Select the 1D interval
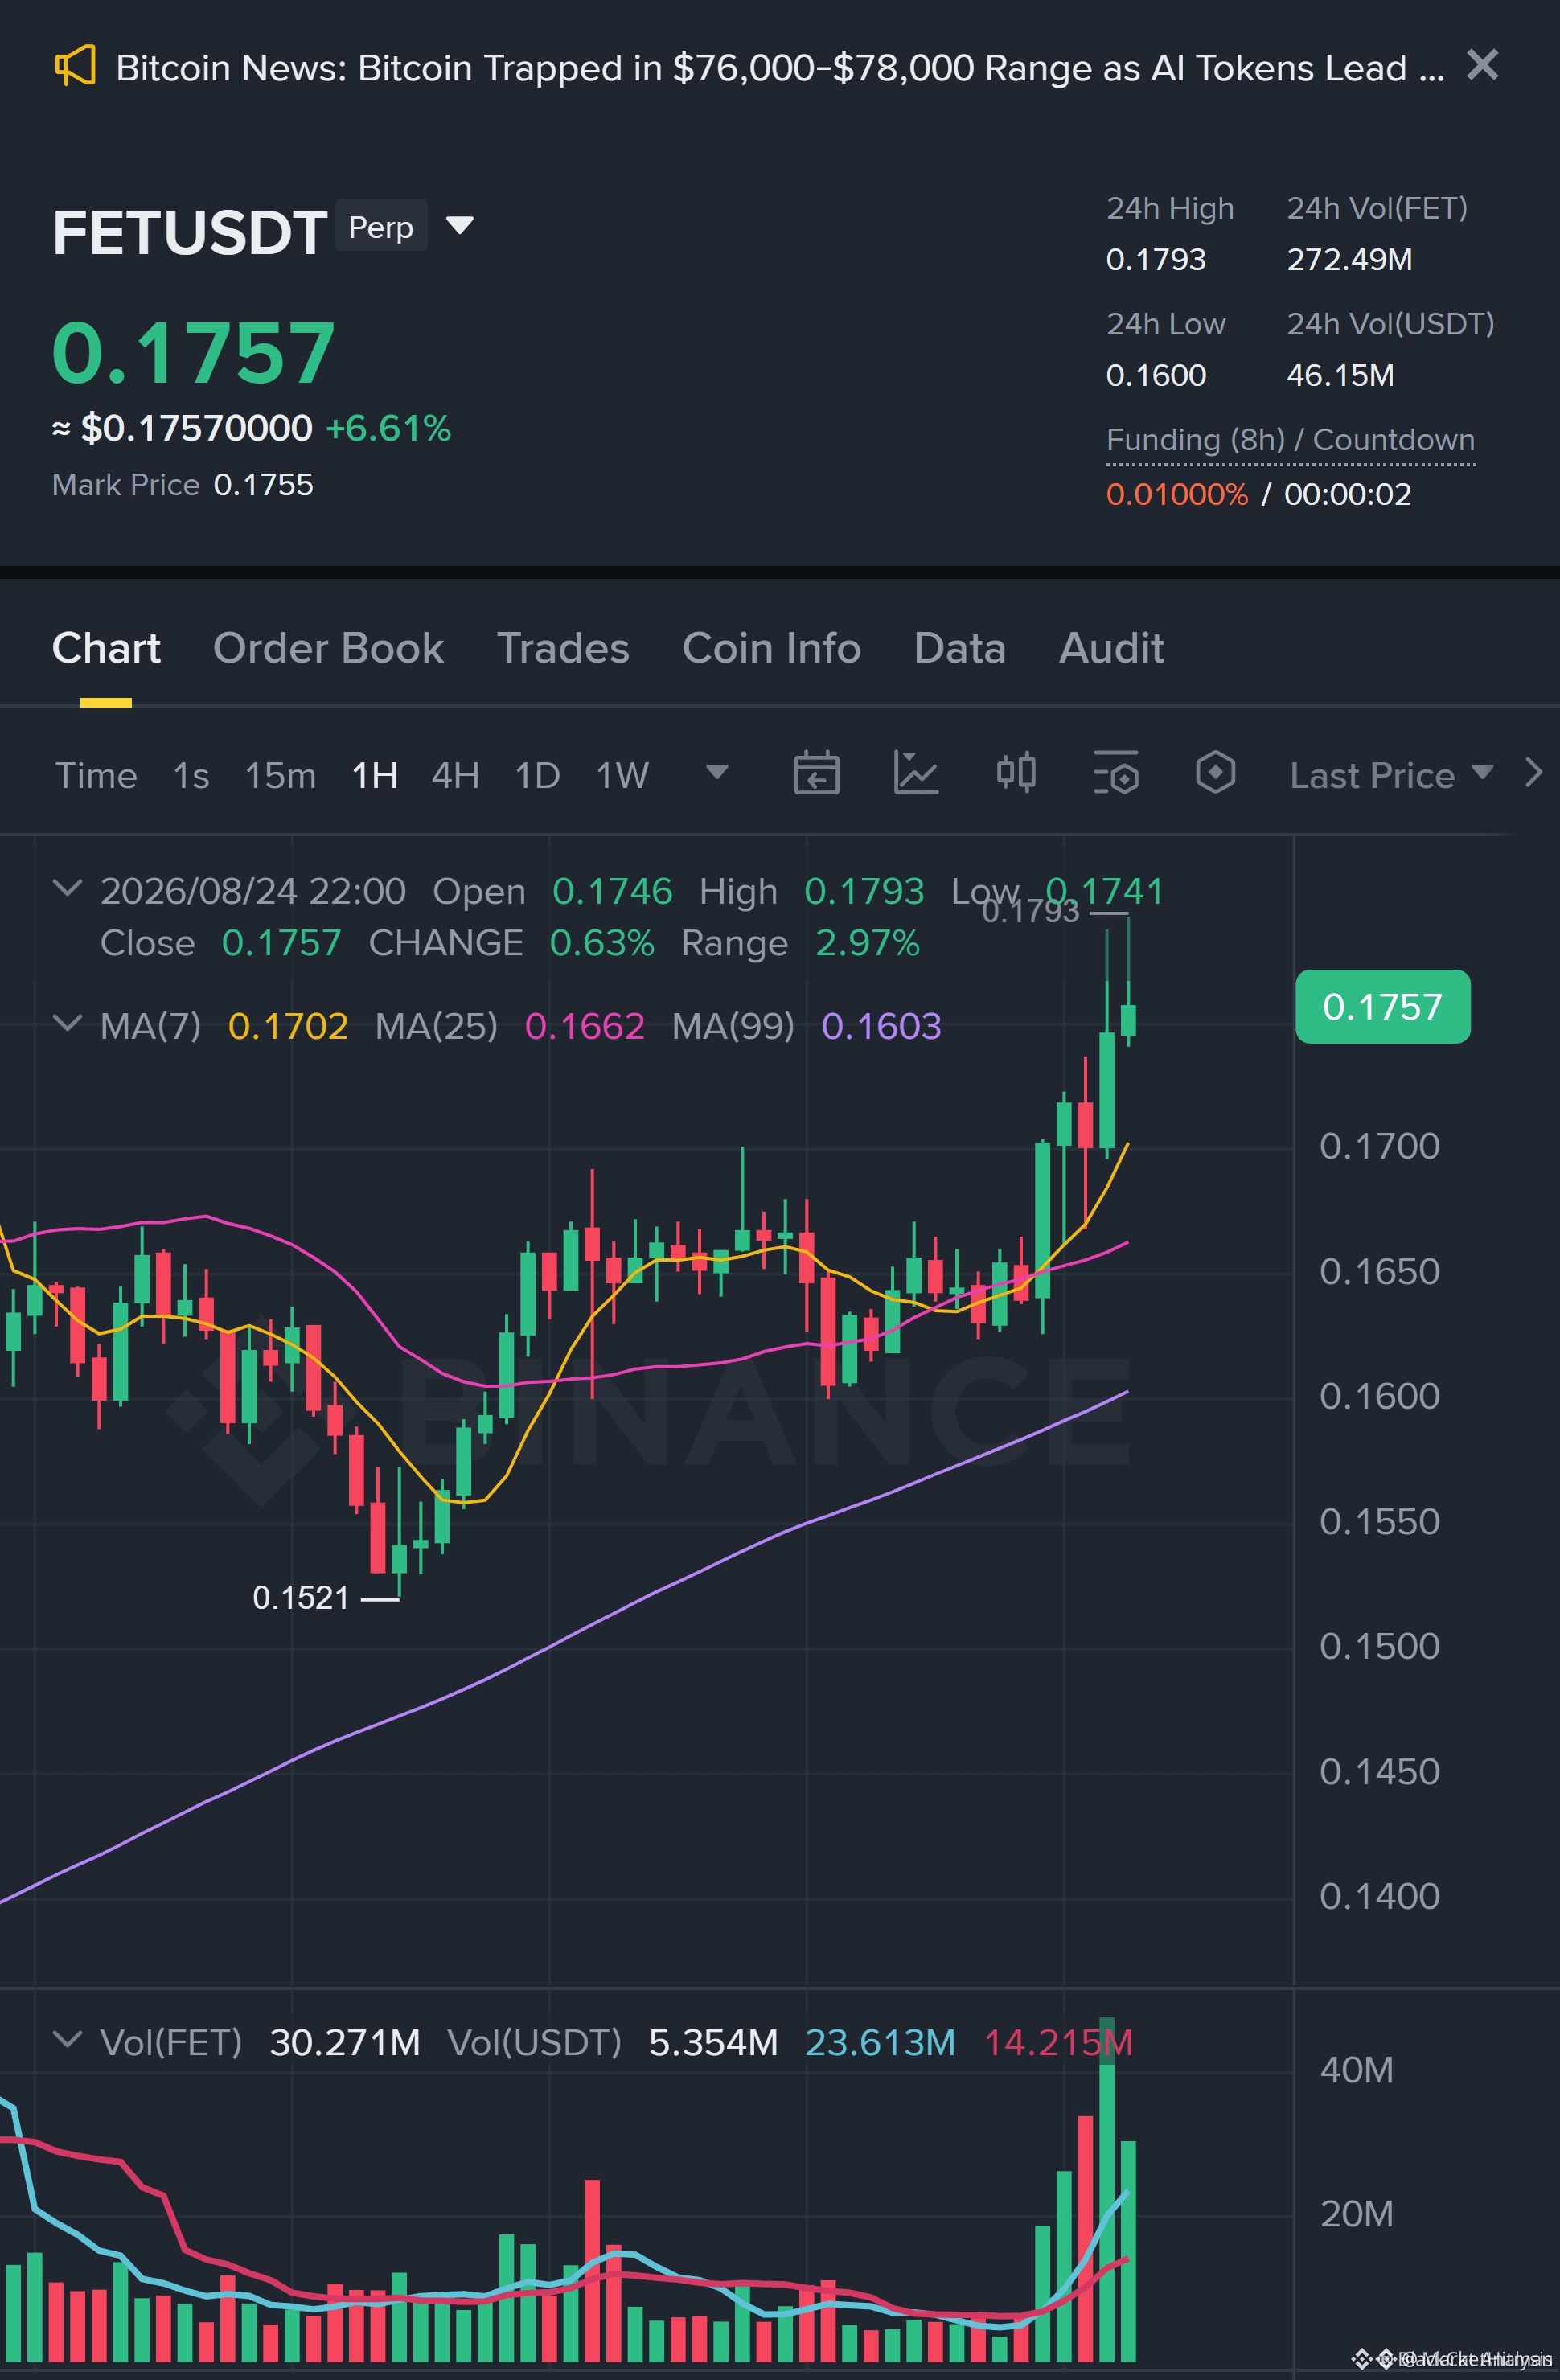This screenshot has width=1560, height=2380. pyautogui.click(x=537, y=775)
